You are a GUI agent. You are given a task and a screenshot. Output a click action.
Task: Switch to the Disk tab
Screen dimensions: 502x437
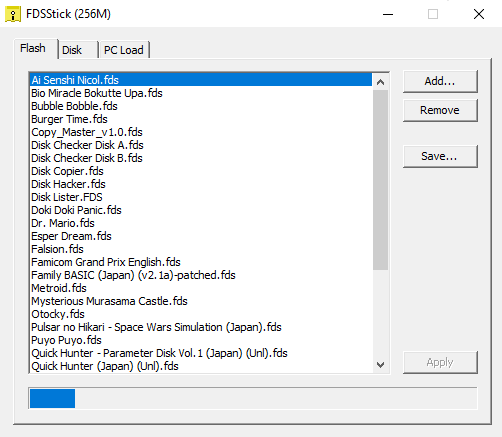(78, 50)
